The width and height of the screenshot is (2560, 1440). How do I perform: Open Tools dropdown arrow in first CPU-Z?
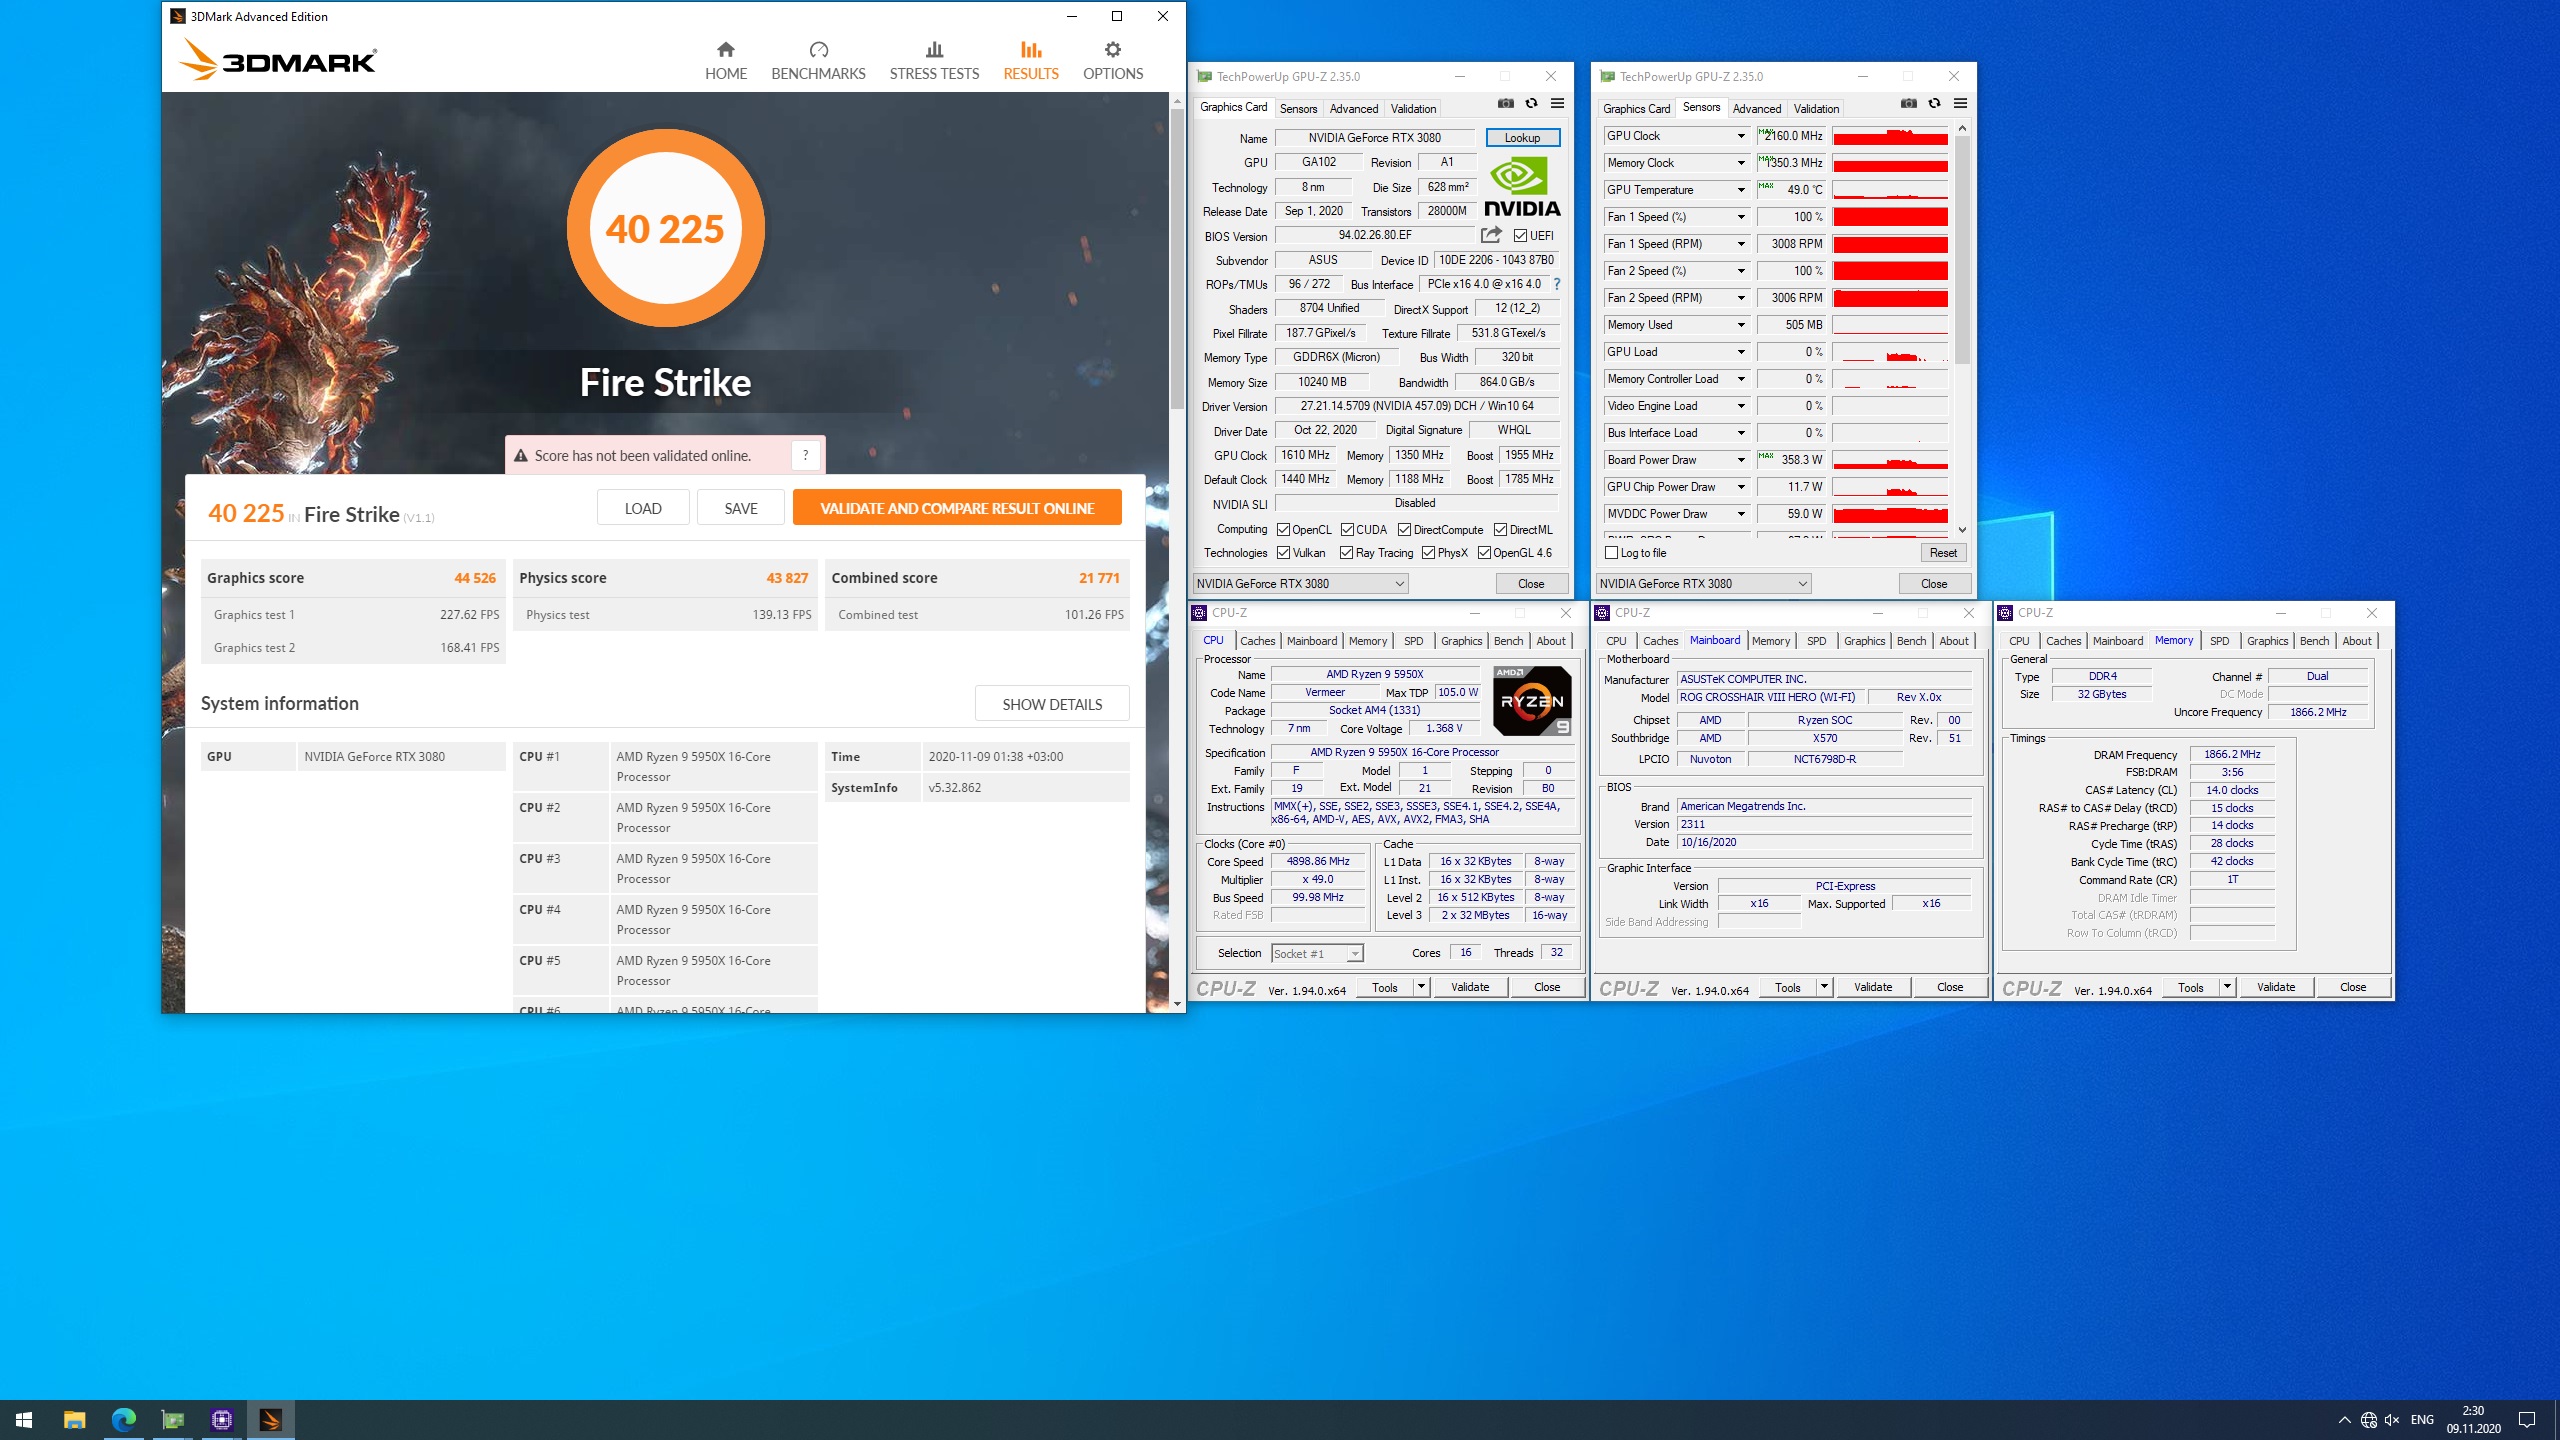tap(1420, 987)
